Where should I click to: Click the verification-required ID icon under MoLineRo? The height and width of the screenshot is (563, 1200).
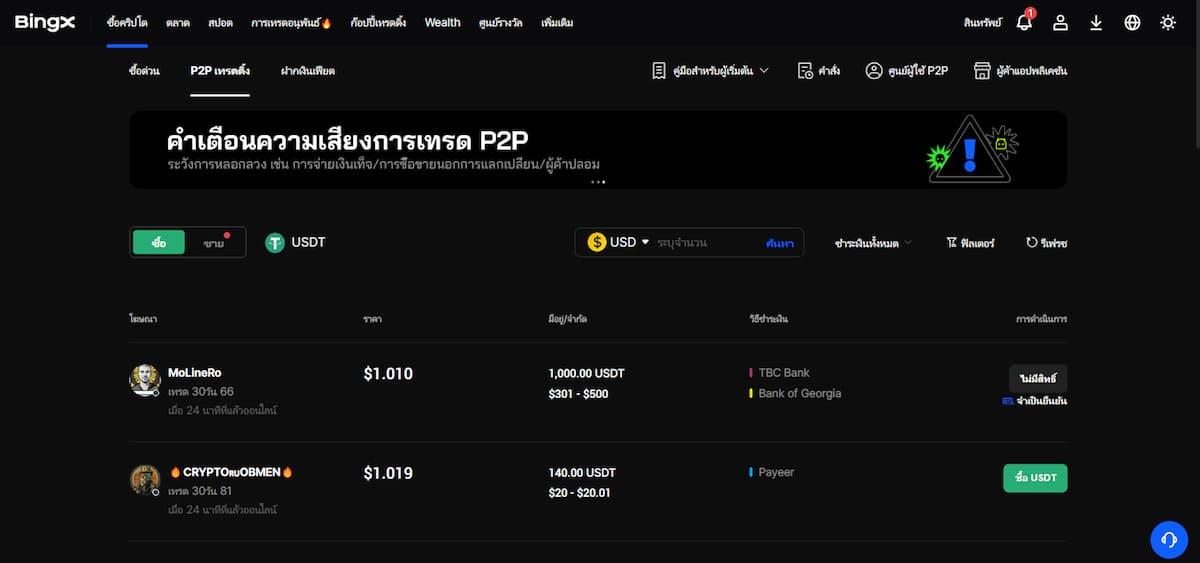point(1007,401)
